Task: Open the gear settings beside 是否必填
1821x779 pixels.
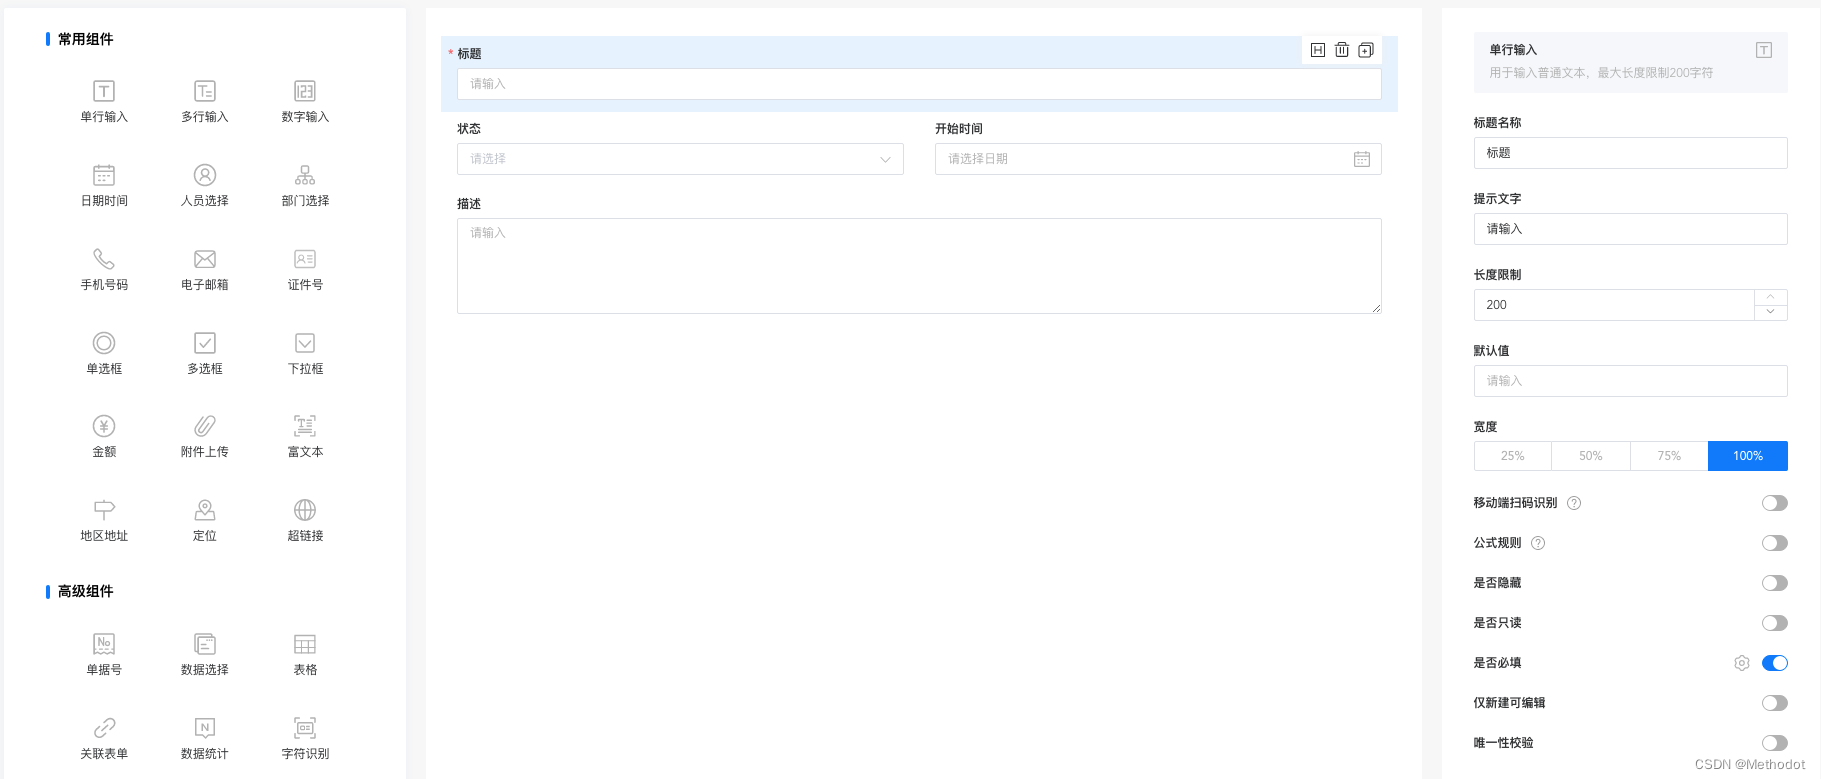Action: point(1742,663)
